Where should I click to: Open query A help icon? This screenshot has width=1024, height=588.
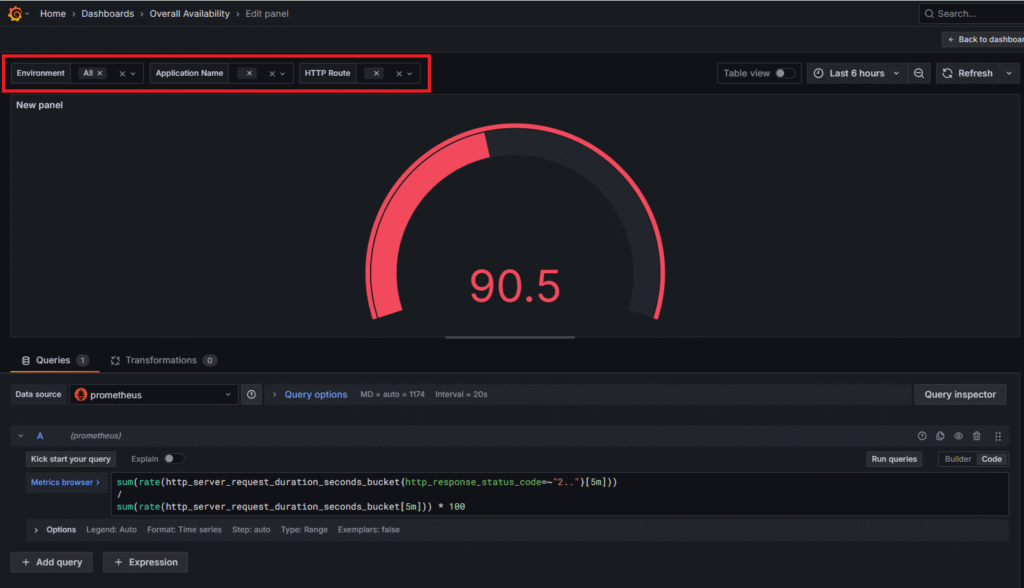tap(921, 436)
